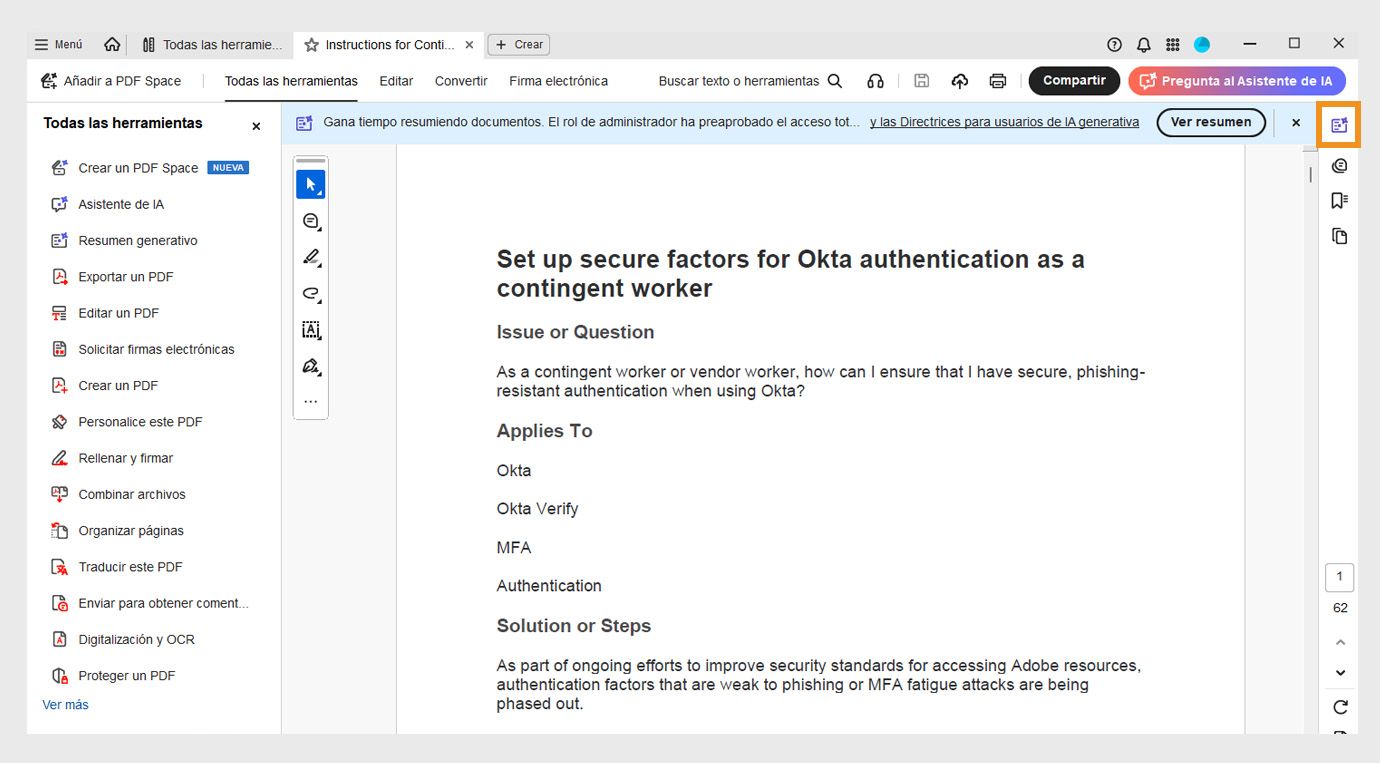This screenshot has width=1380, height=763.
Task: Open the bookmarks panel in right rail
Action: point(1340,201)
